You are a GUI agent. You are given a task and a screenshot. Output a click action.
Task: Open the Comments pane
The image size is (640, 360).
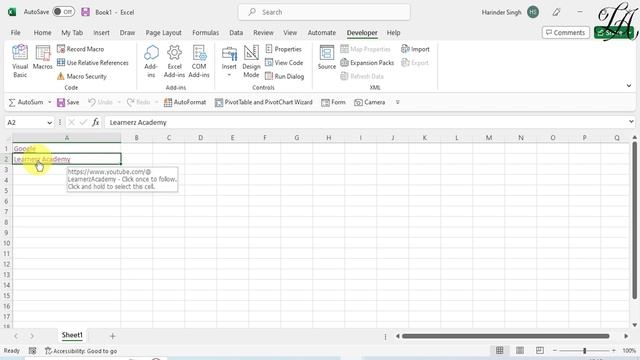pos(565,33)
